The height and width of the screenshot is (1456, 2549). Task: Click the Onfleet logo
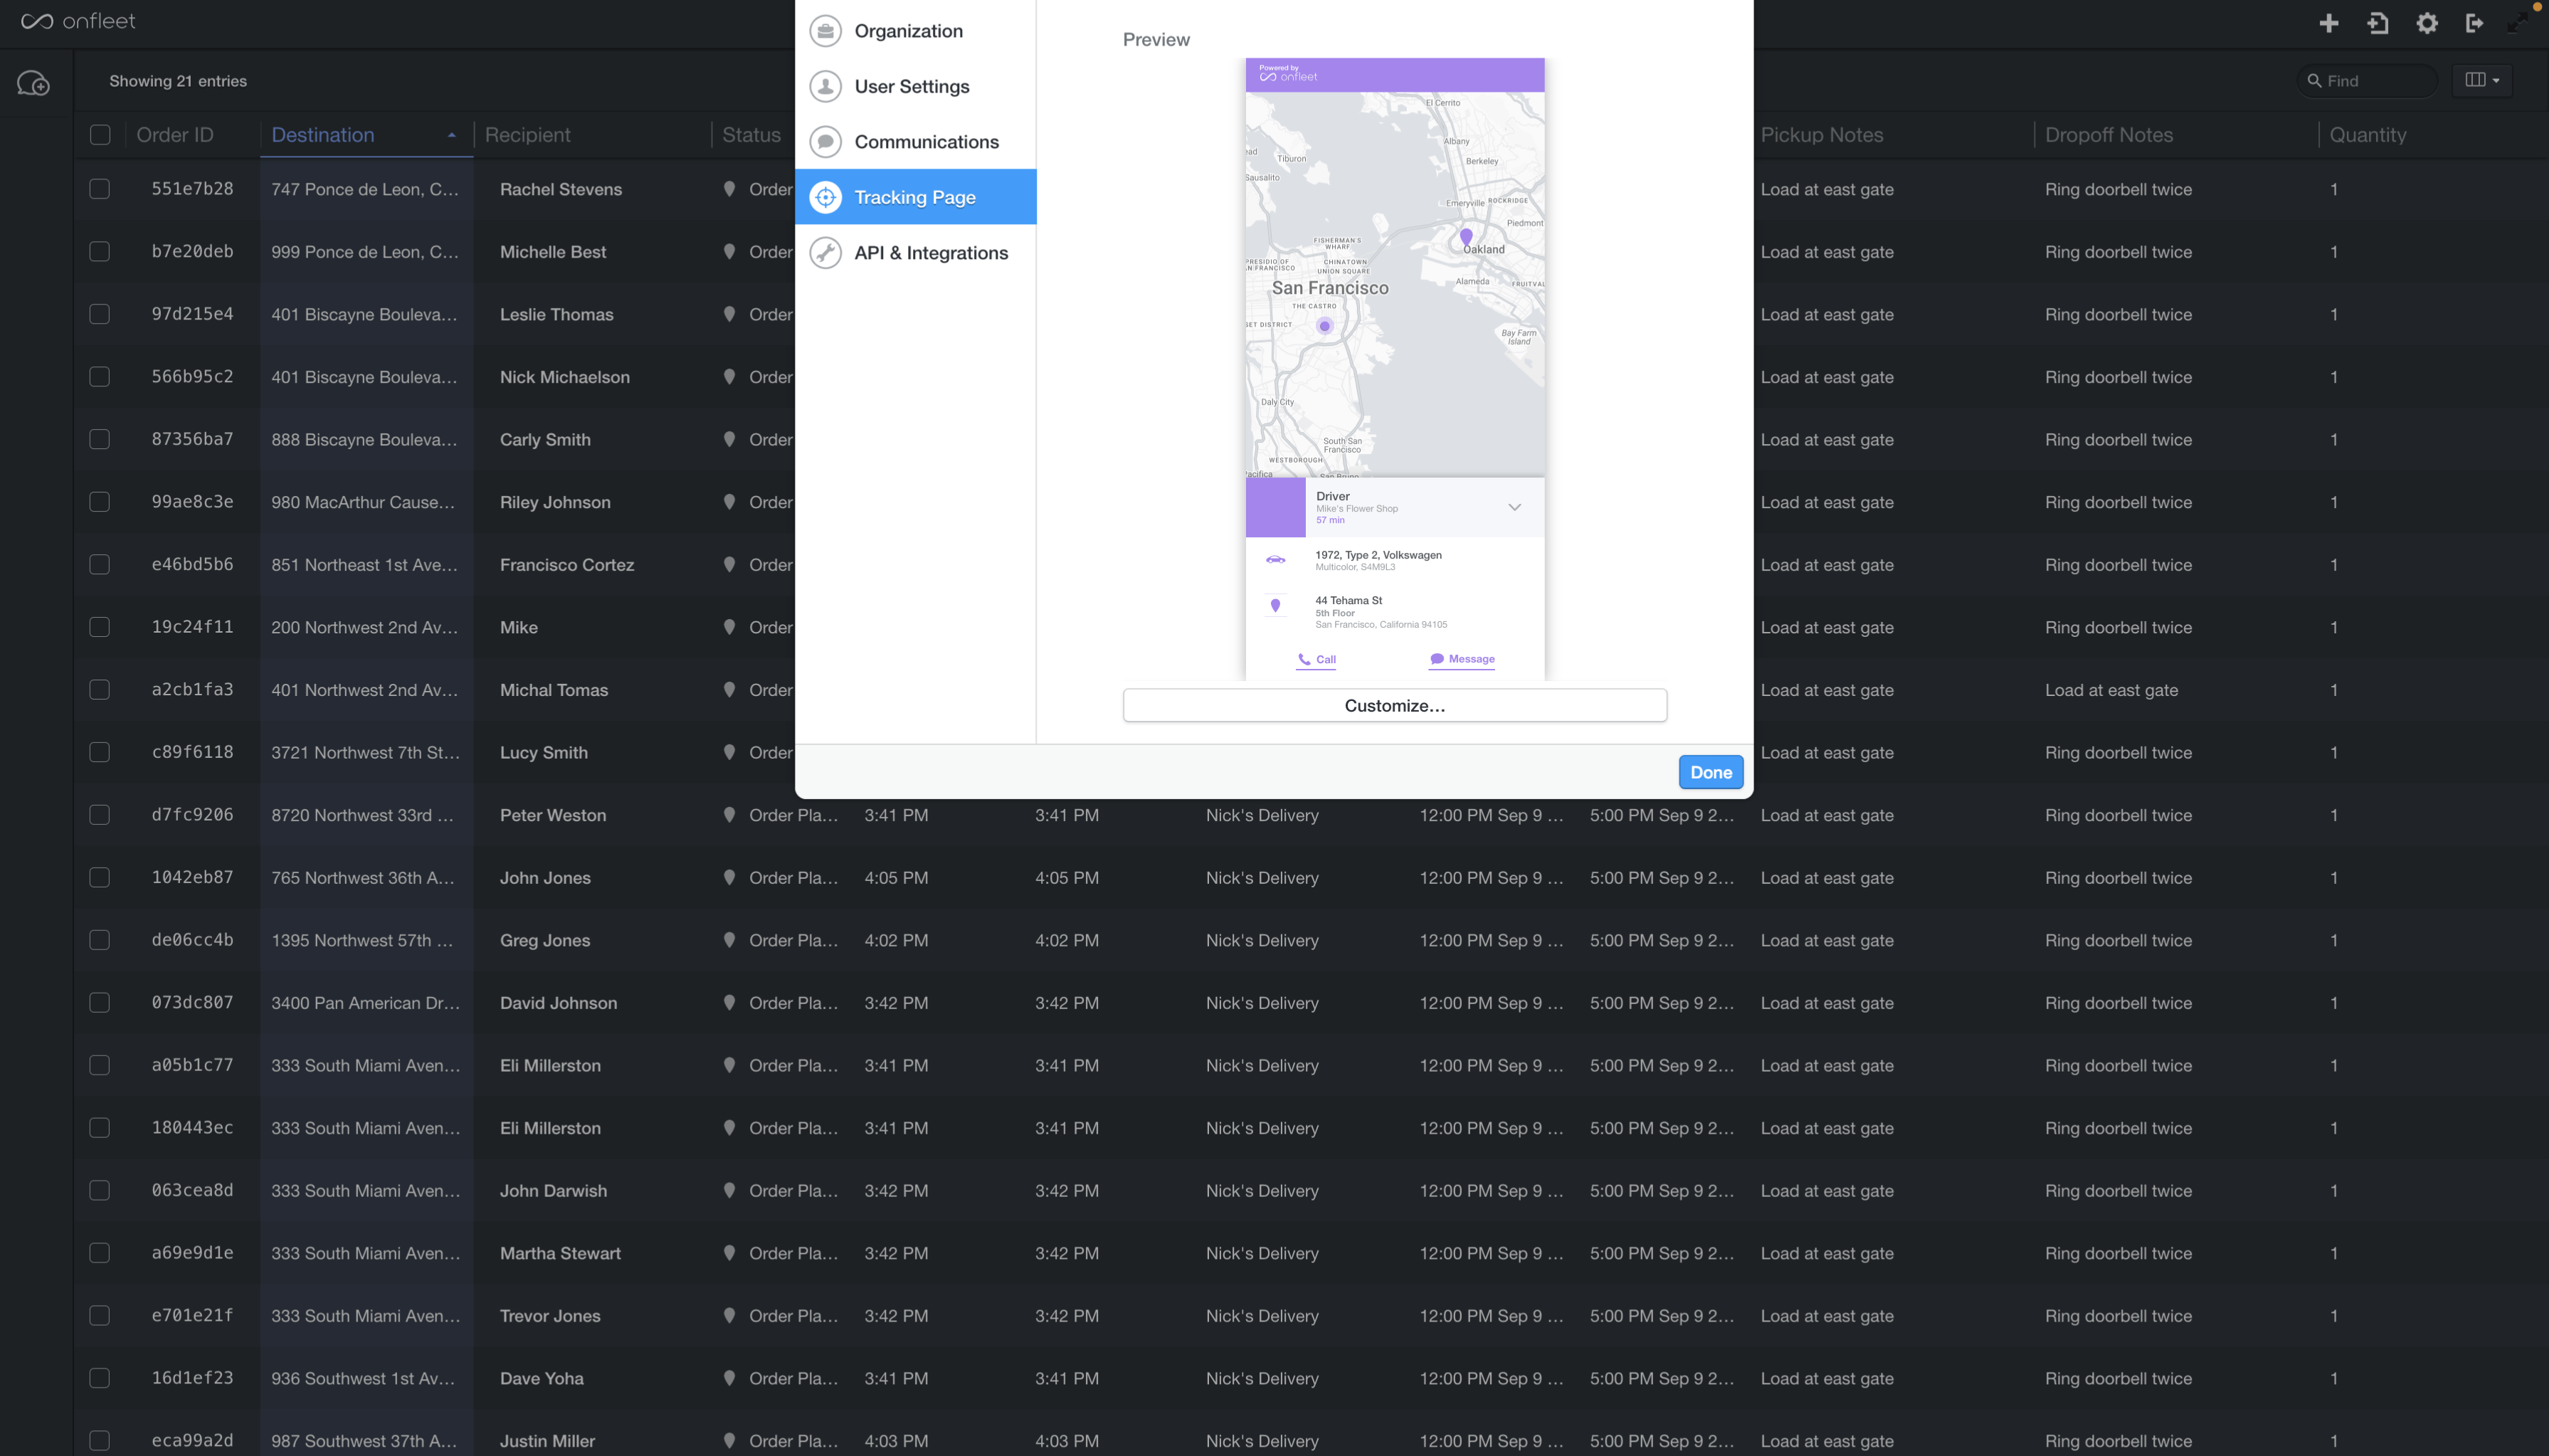pos(78,21)
